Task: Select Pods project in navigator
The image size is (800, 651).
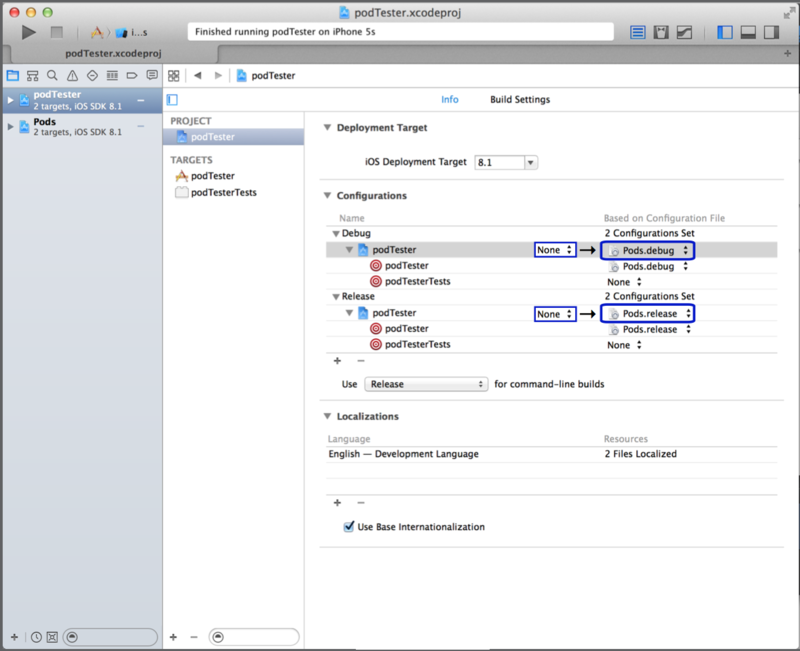Action: click(83, 126)
